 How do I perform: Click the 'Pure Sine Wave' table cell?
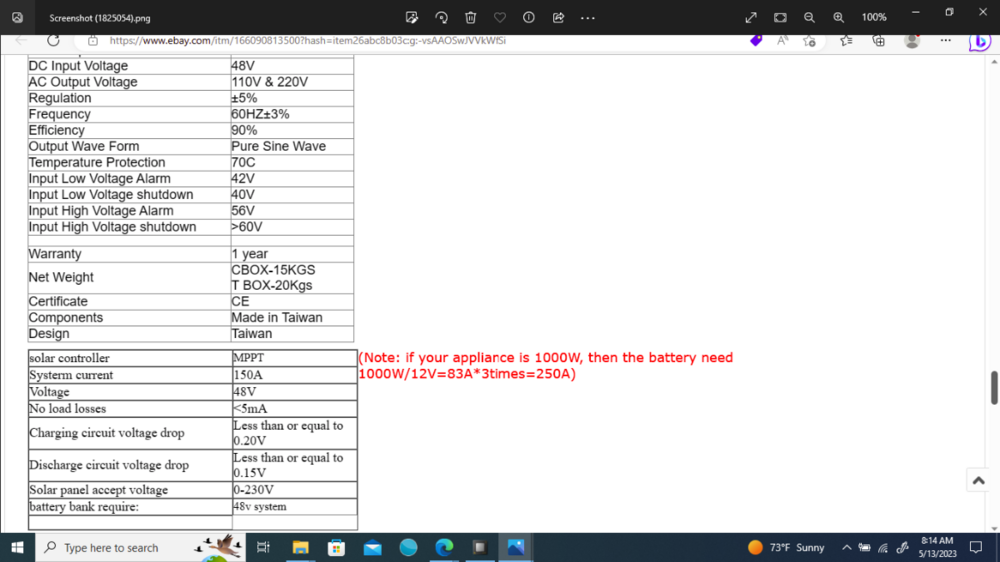(291, 146)
